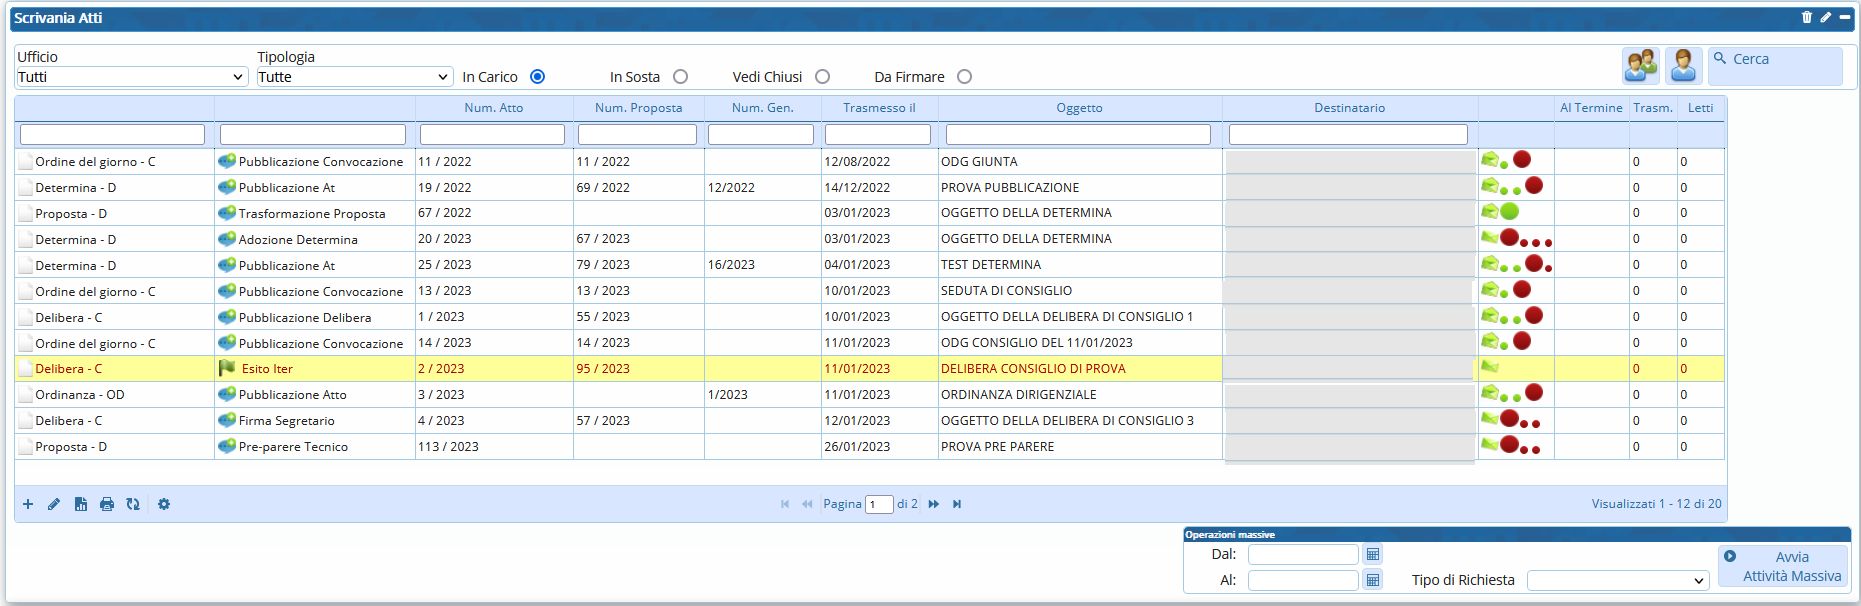Open grid settings gear icon
The height and width of the screenshot is (606, 1861).
[x=164, y=504]
